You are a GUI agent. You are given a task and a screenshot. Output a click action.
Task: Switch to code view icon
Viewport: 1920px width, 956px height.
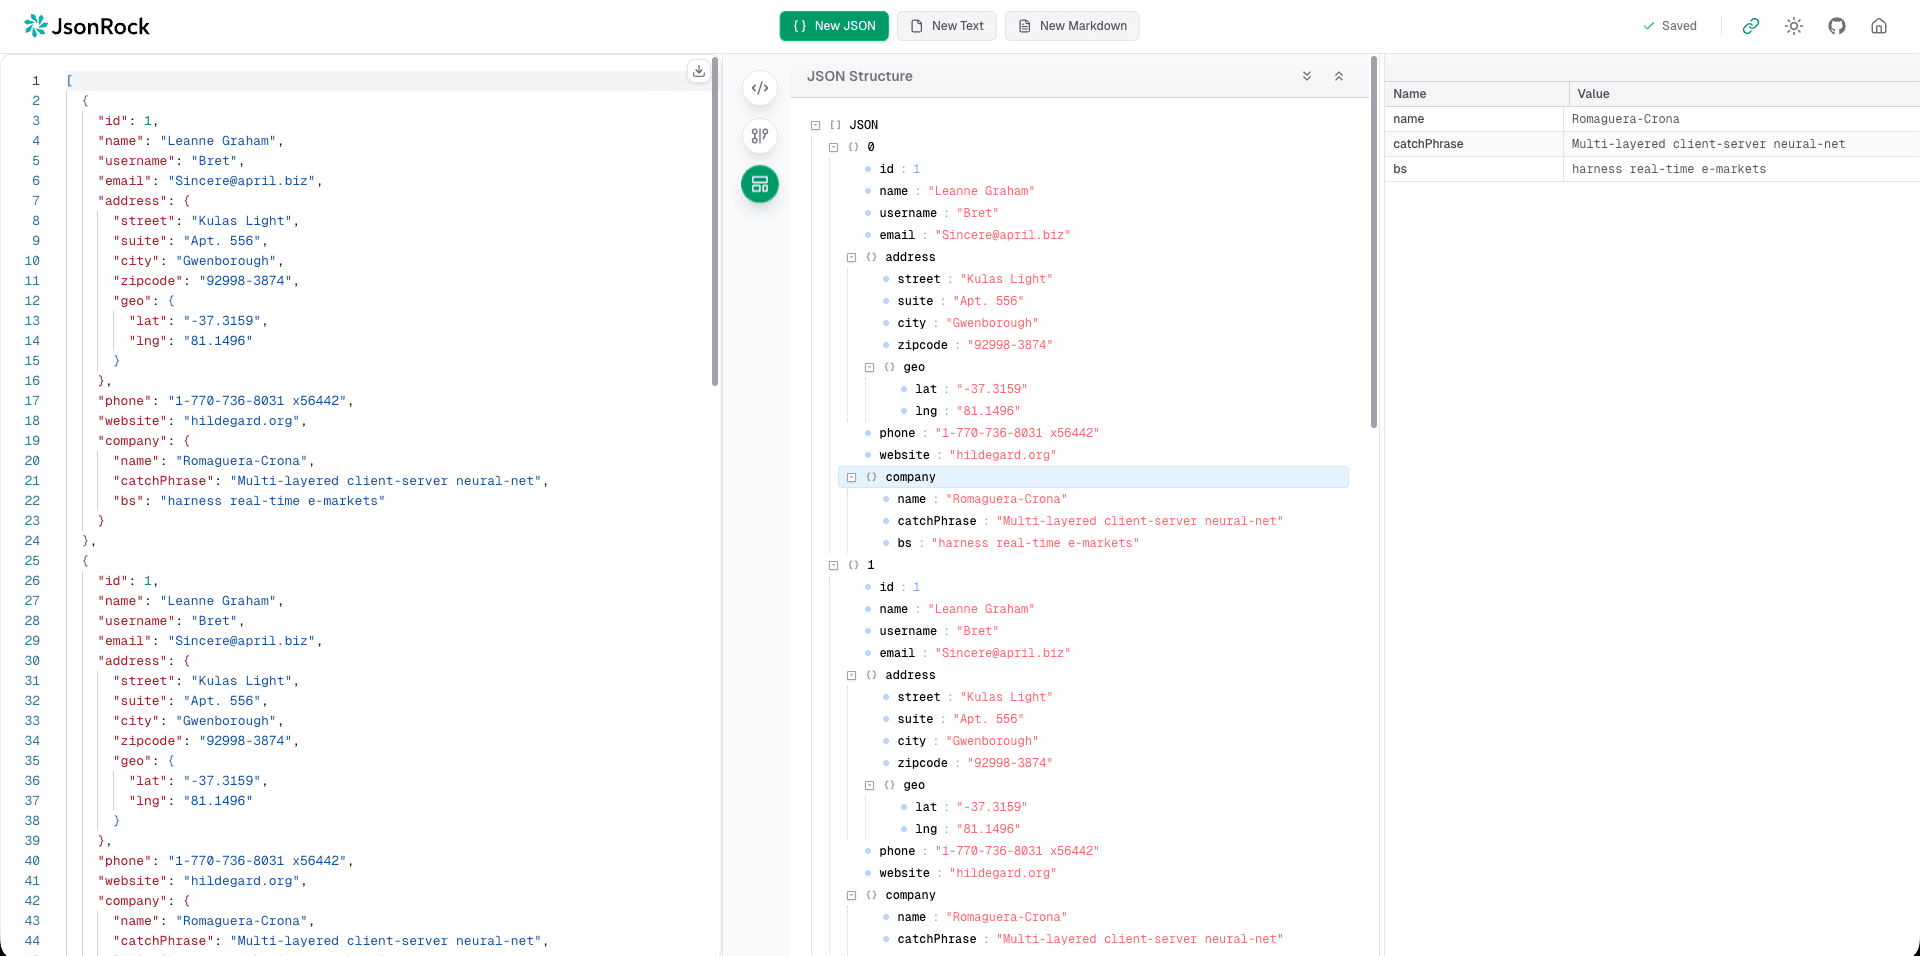pyautogui.click(x=760, y=88)
